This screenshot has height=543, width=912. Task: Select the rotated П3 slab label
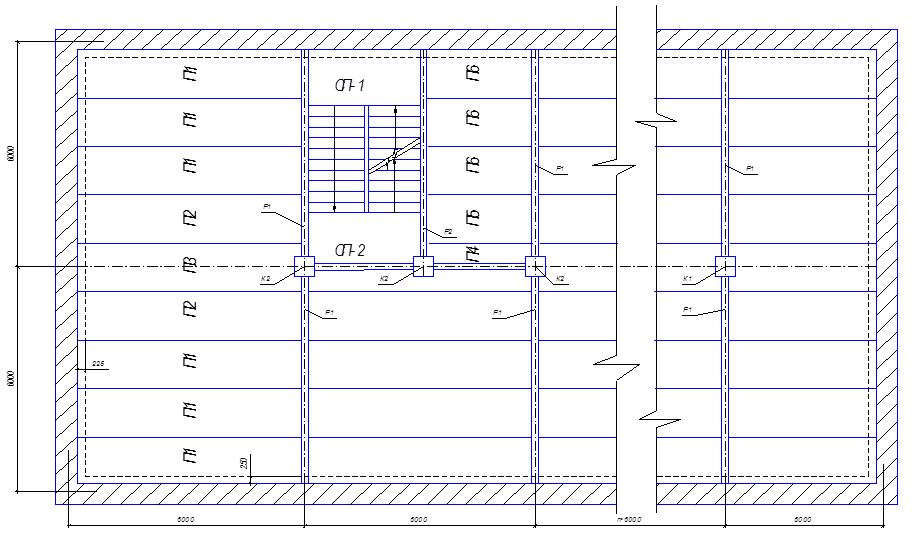(189, 266)
